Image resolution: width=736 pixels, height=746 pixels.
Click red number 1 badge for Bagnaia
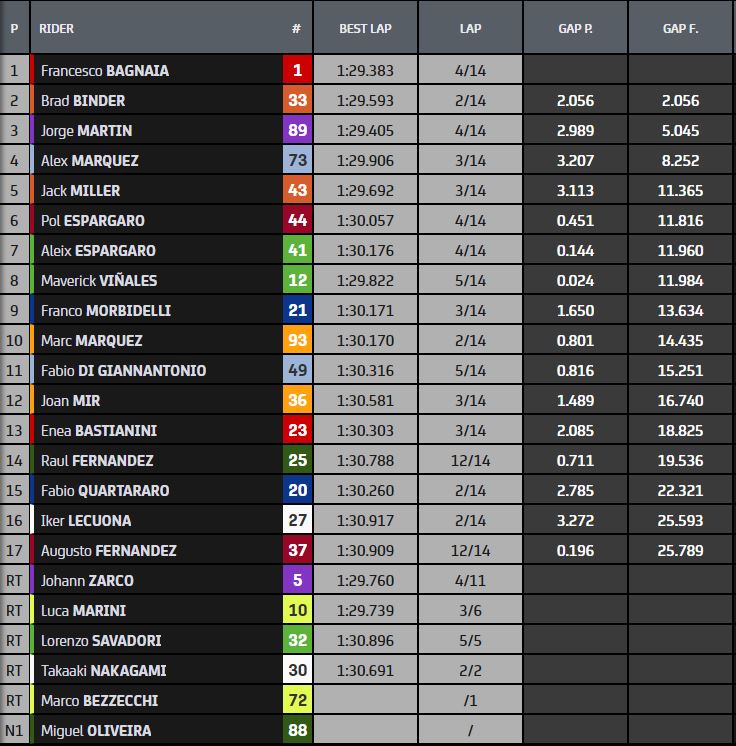[297, 70]
